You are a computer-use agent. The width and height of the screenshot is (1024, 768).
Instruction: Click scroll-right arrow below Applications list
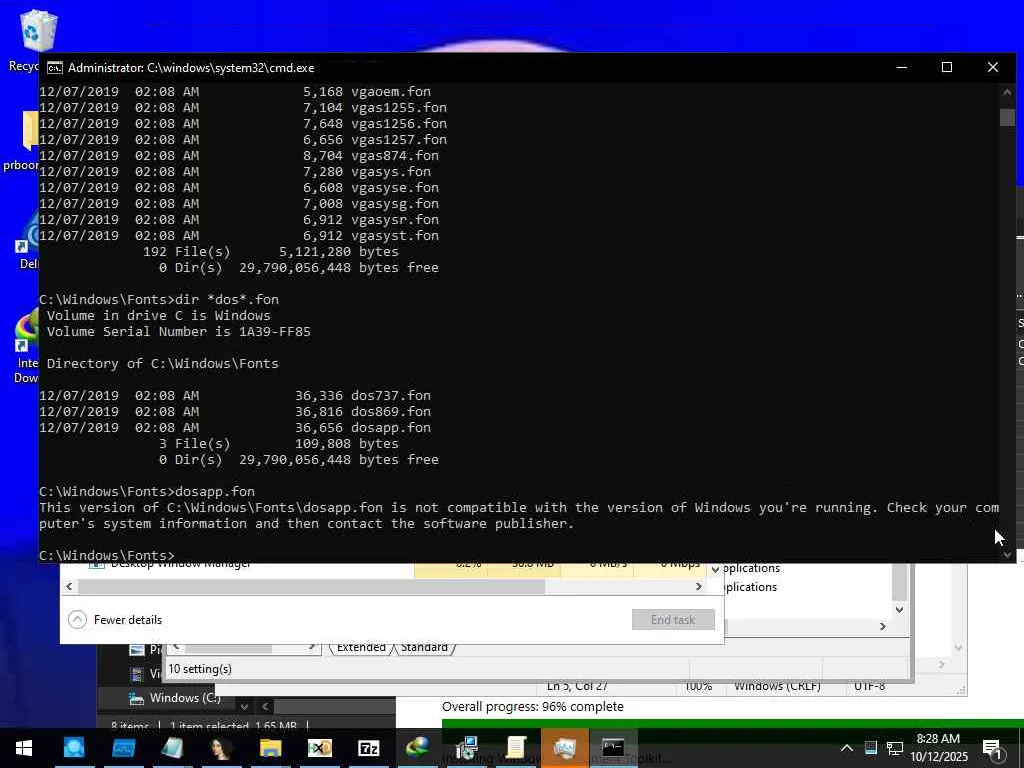coord(883,626)
